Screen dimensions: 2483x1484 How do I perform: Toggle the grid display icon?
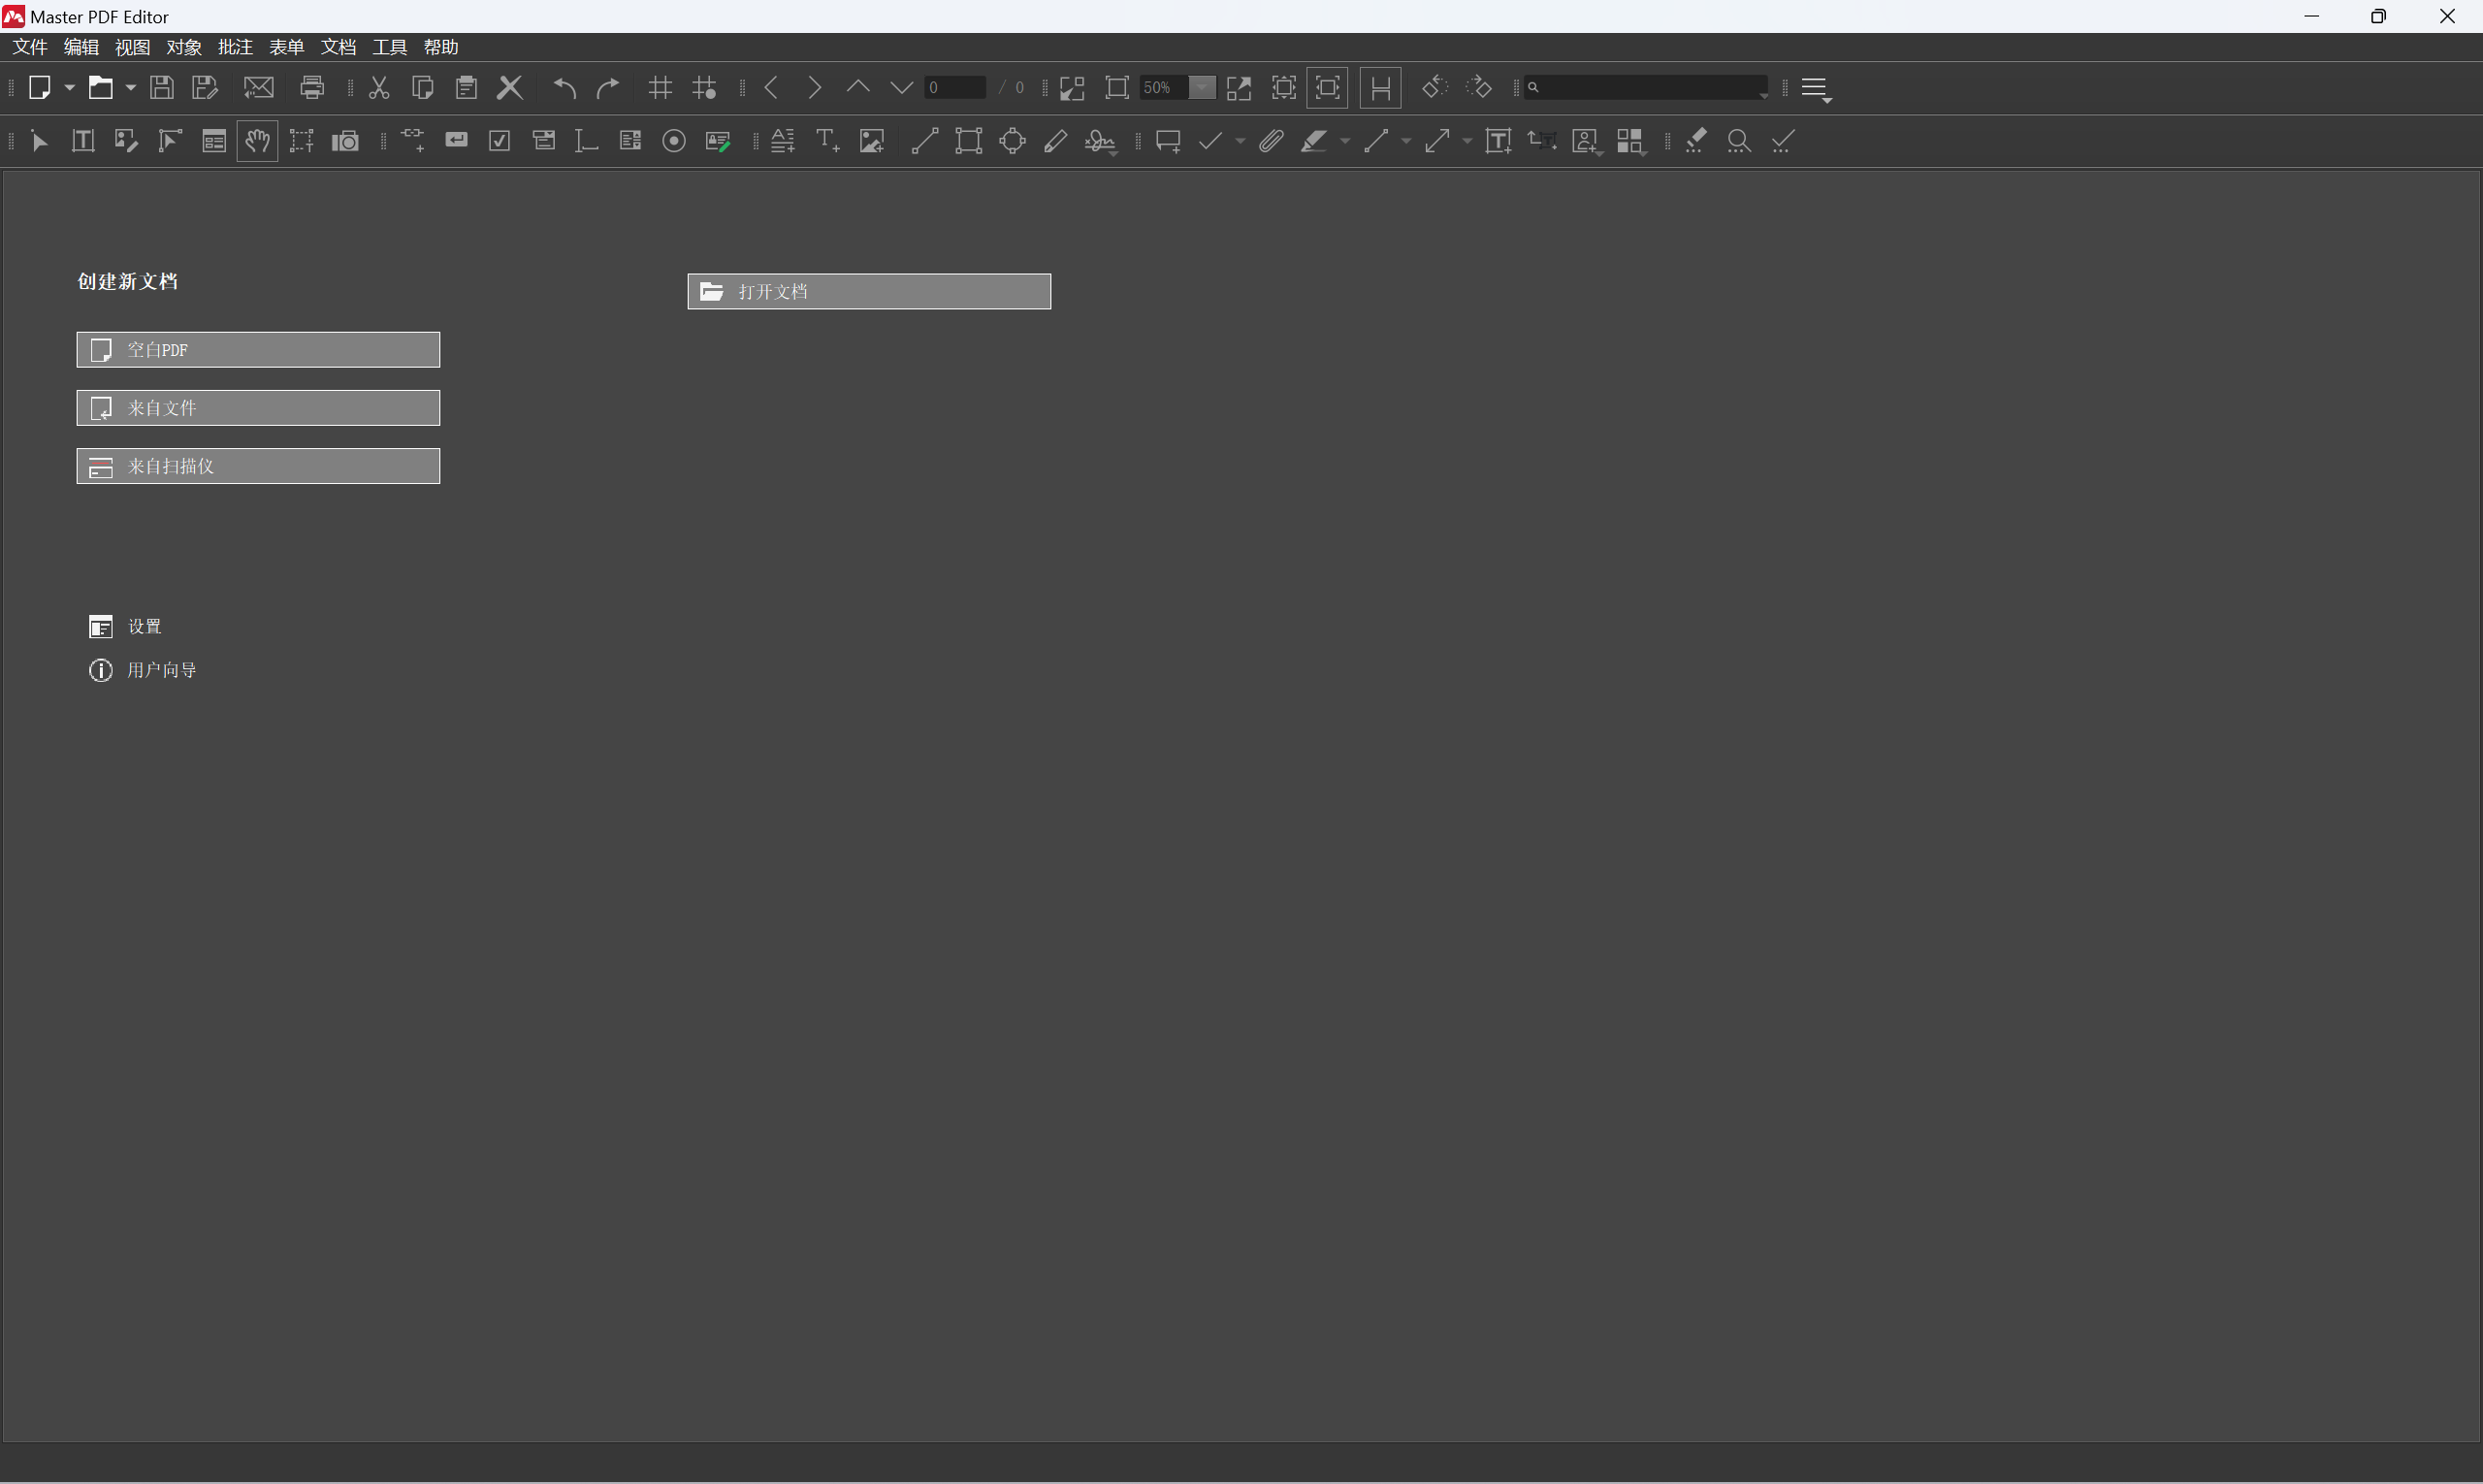point(660,88)
